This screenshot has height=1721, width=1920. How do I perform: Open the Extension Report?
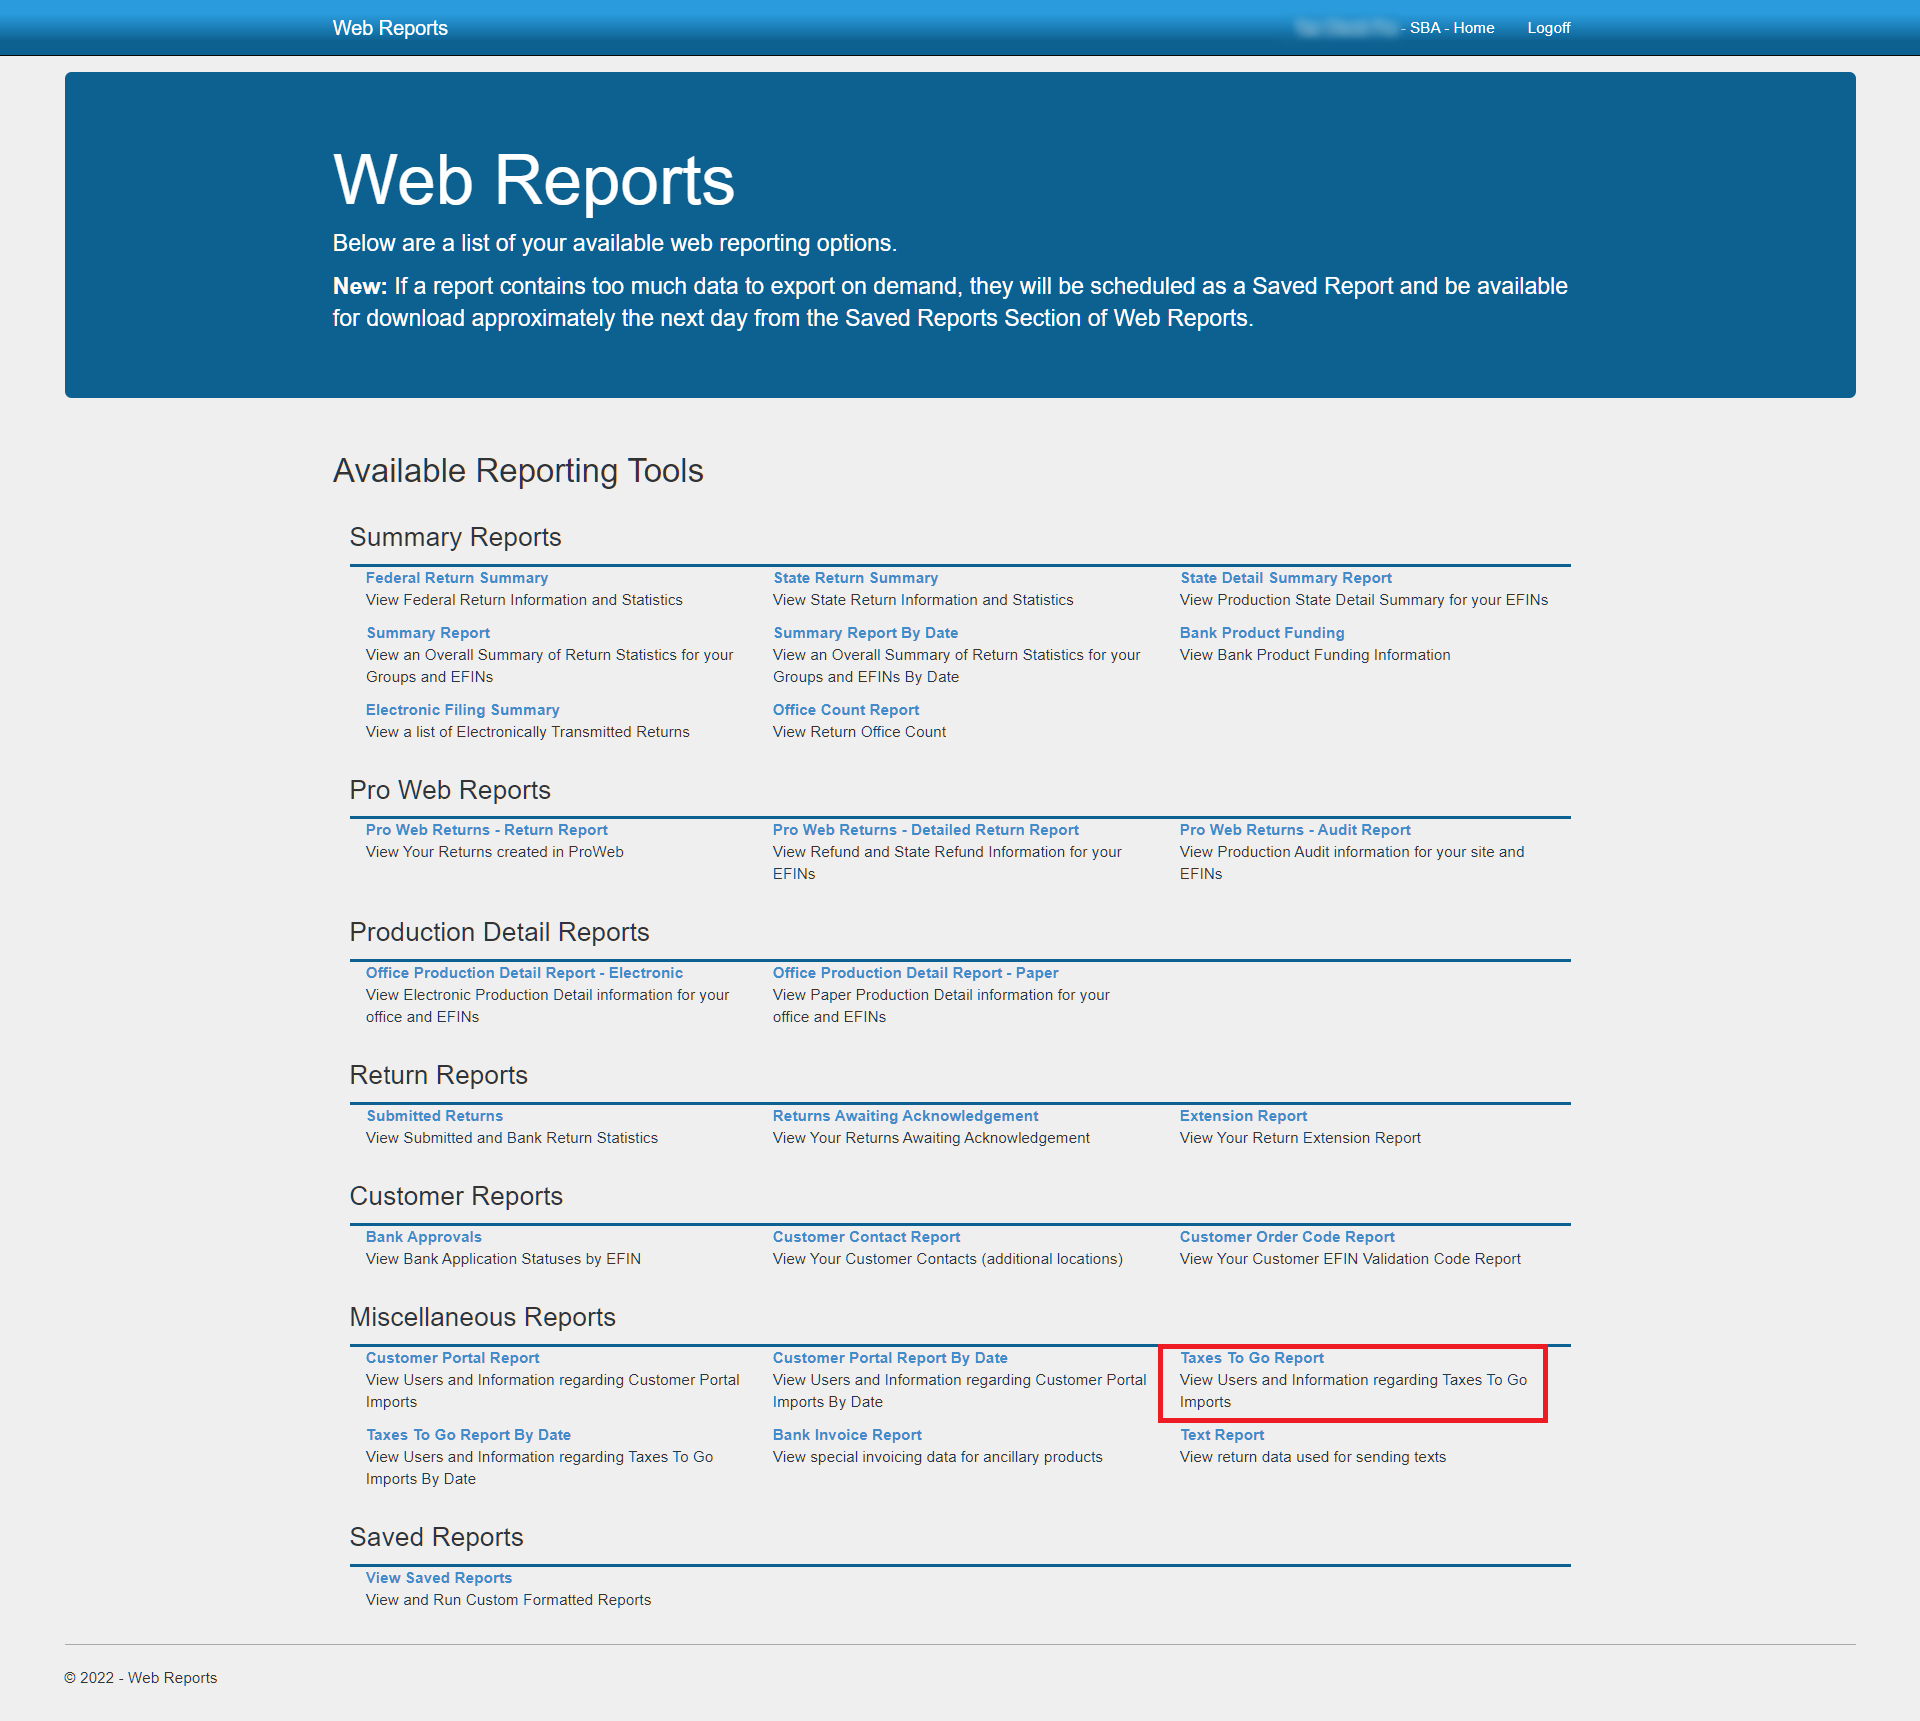point(1243,1116)
